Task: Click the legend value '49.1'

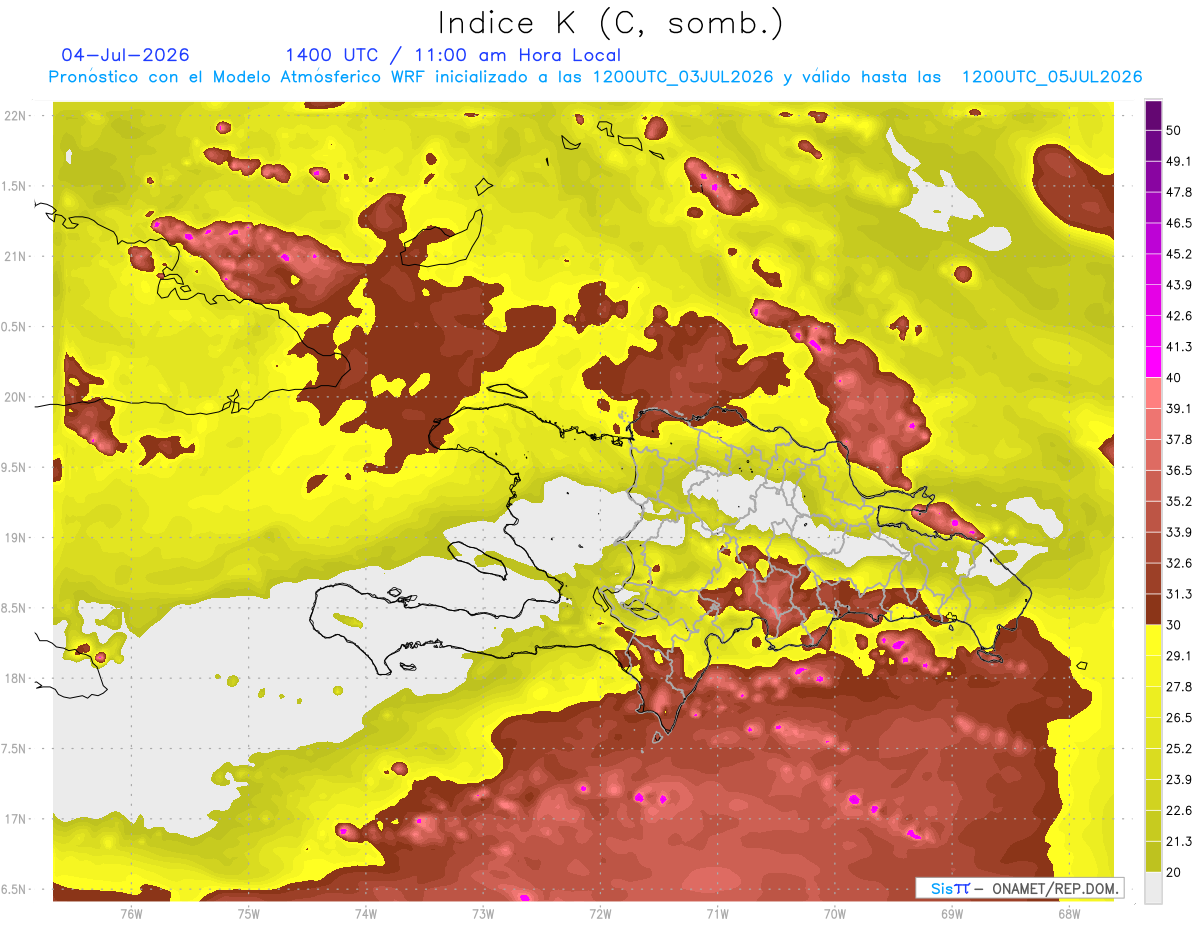Action: 1178,161
